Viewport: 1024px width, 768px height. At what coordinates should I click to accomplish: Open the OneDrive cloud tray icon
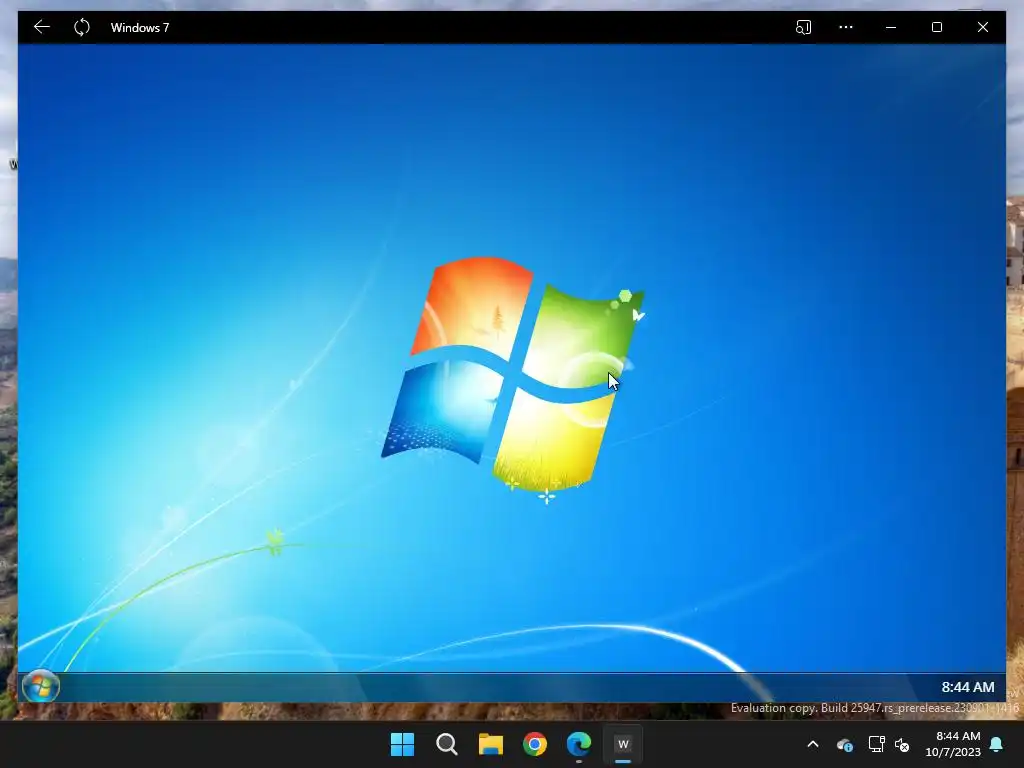tap(844, 744)
